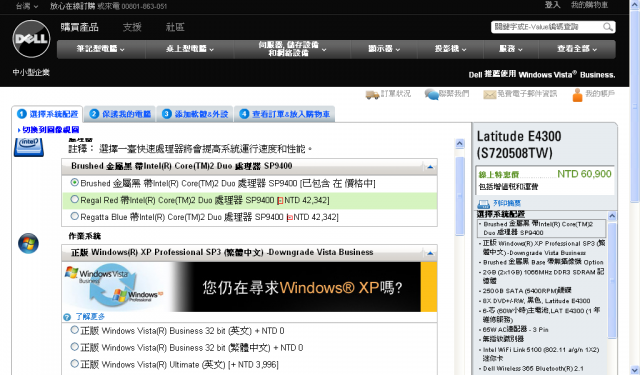Image resolution: width=640 pixels, height=375 pixels.
Task: Click the 我的購物車 link
Action: pyautogui.click(x=589, y=5)
